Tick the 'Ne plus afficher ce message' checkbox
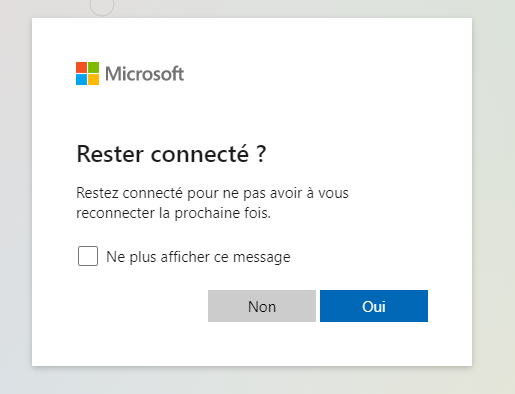The width and height of the screenshot is (515, 394). 88,256
